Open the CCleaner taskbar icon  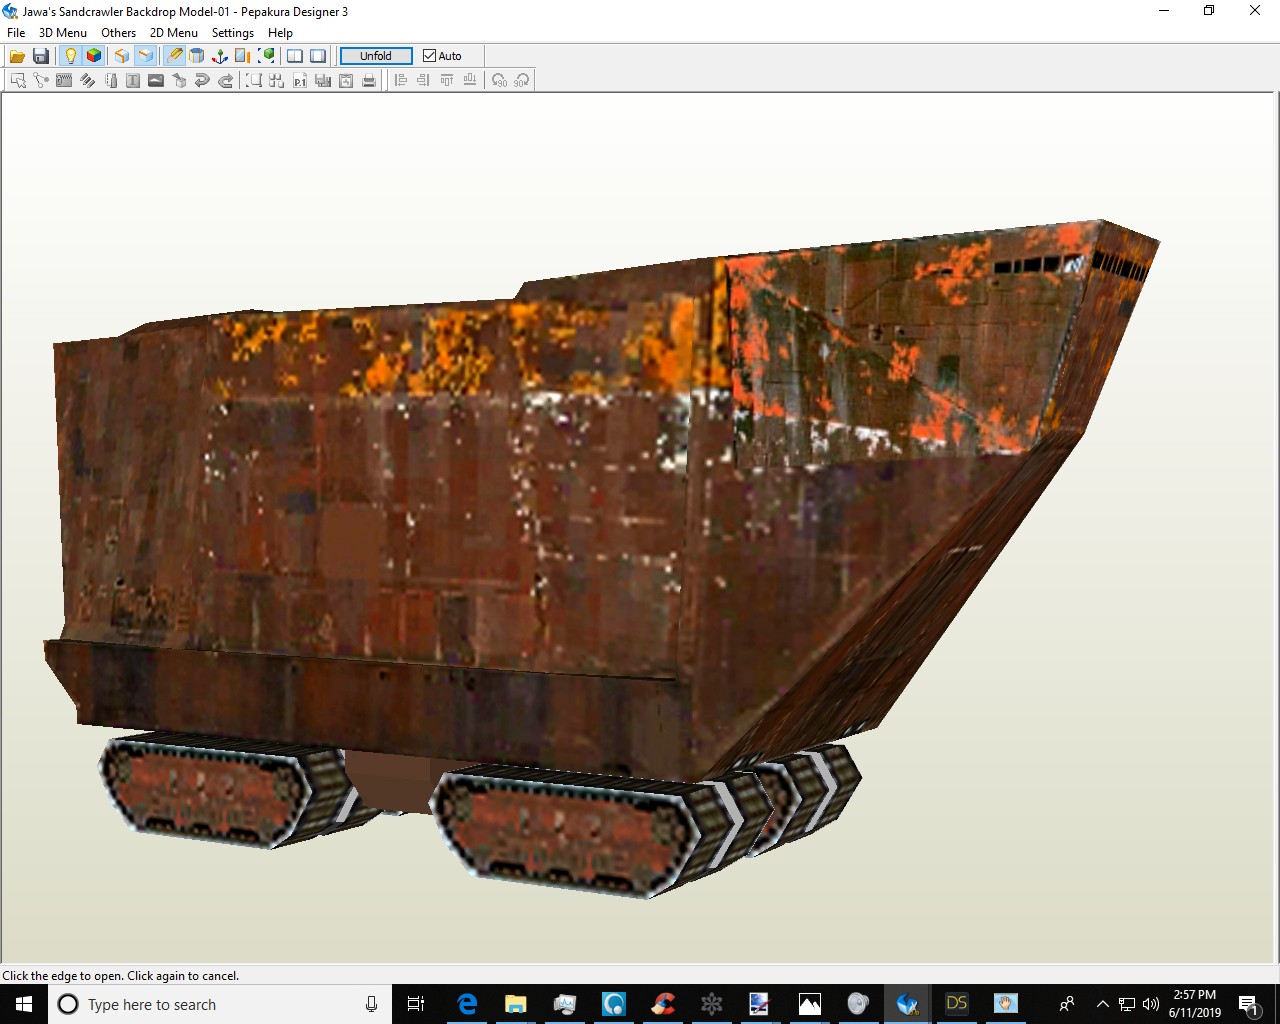pyautogui.click(x=662, y=1004)
